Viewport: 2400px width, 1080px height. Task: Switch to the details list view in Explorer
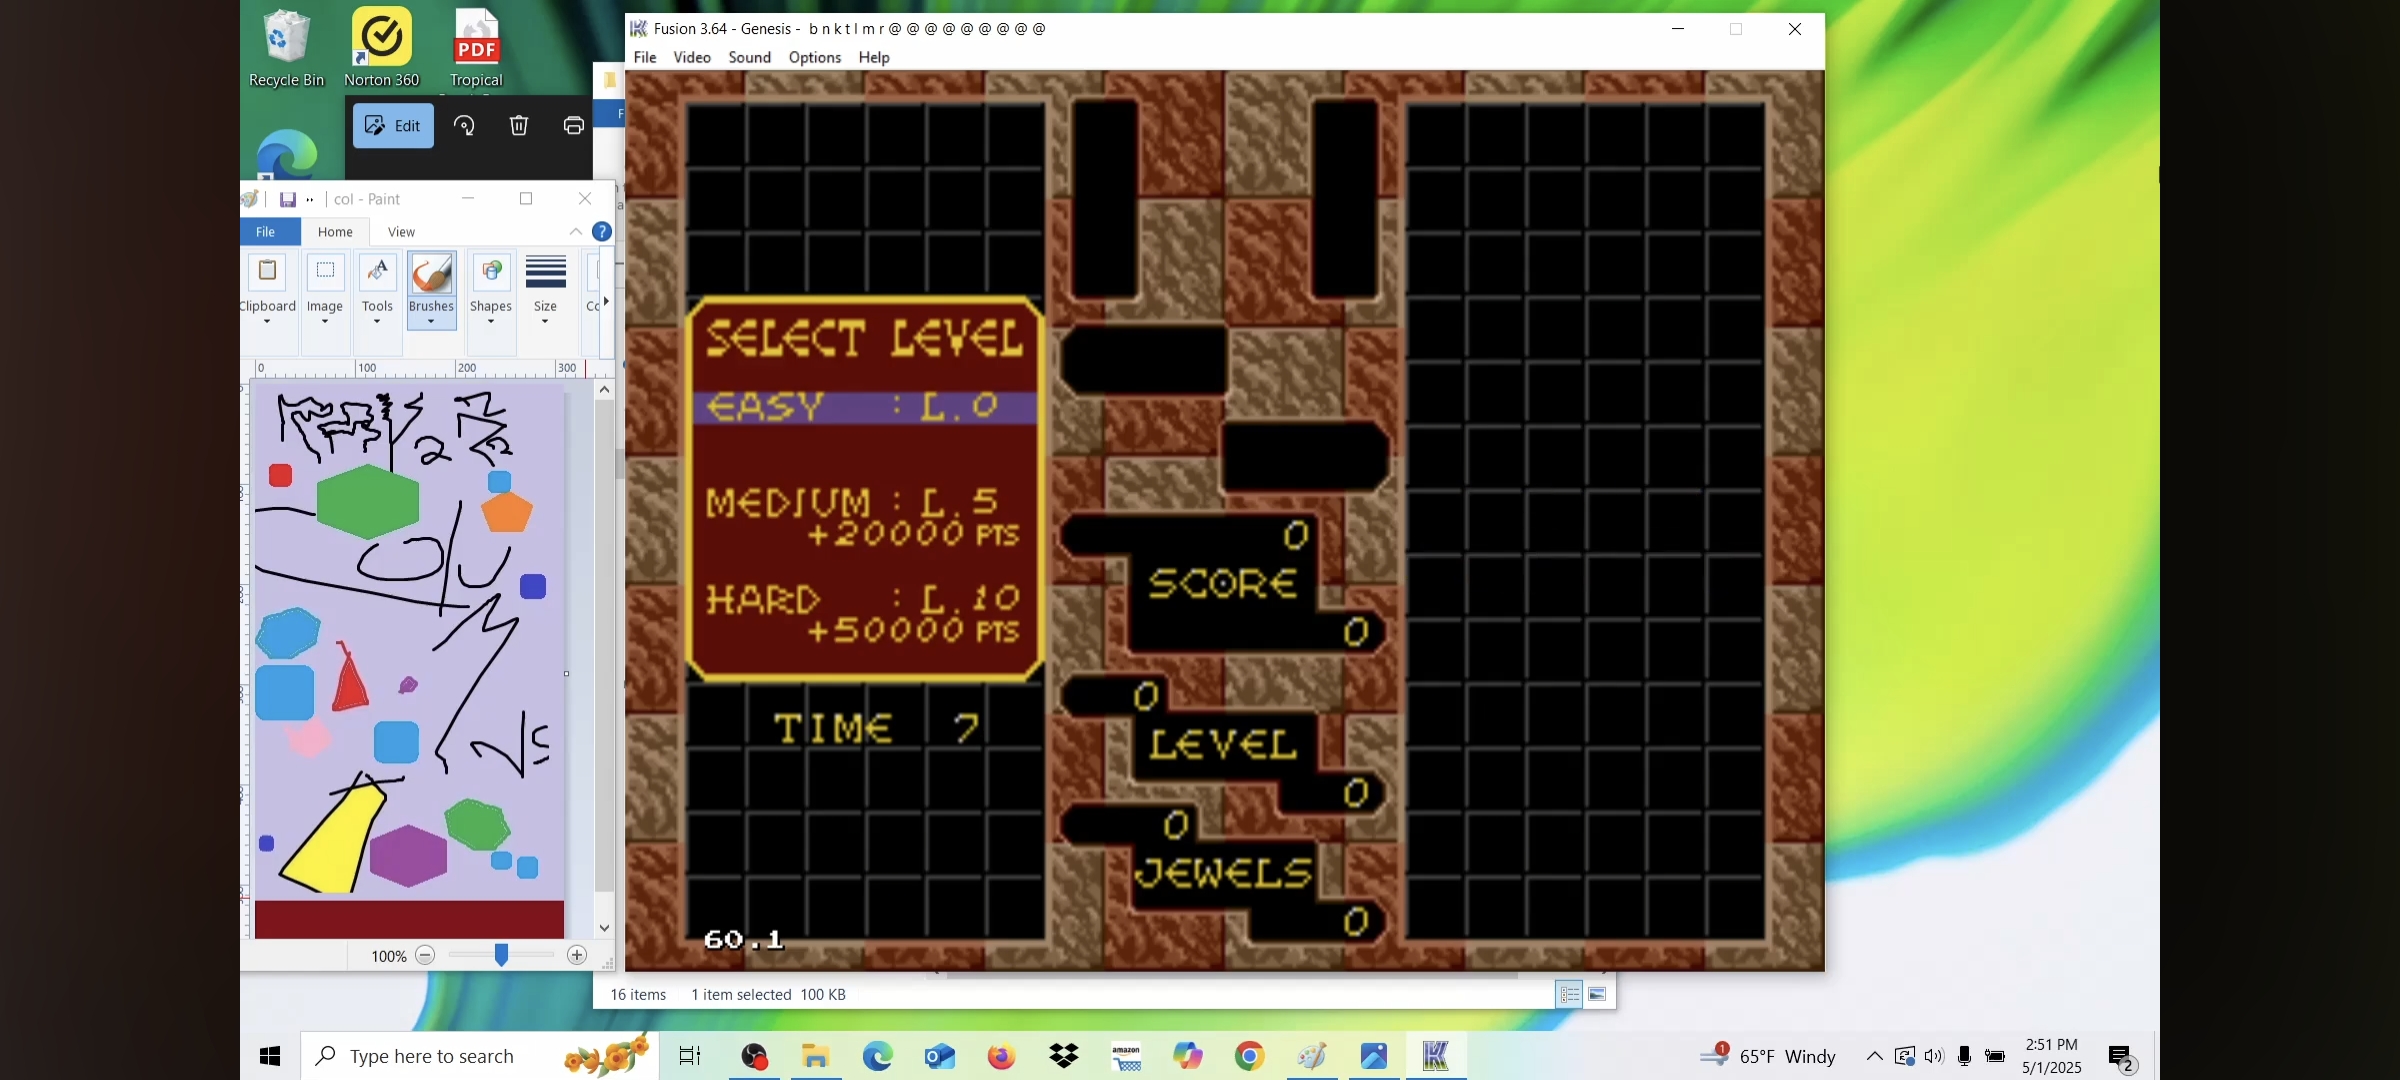tap(1569, 994)
